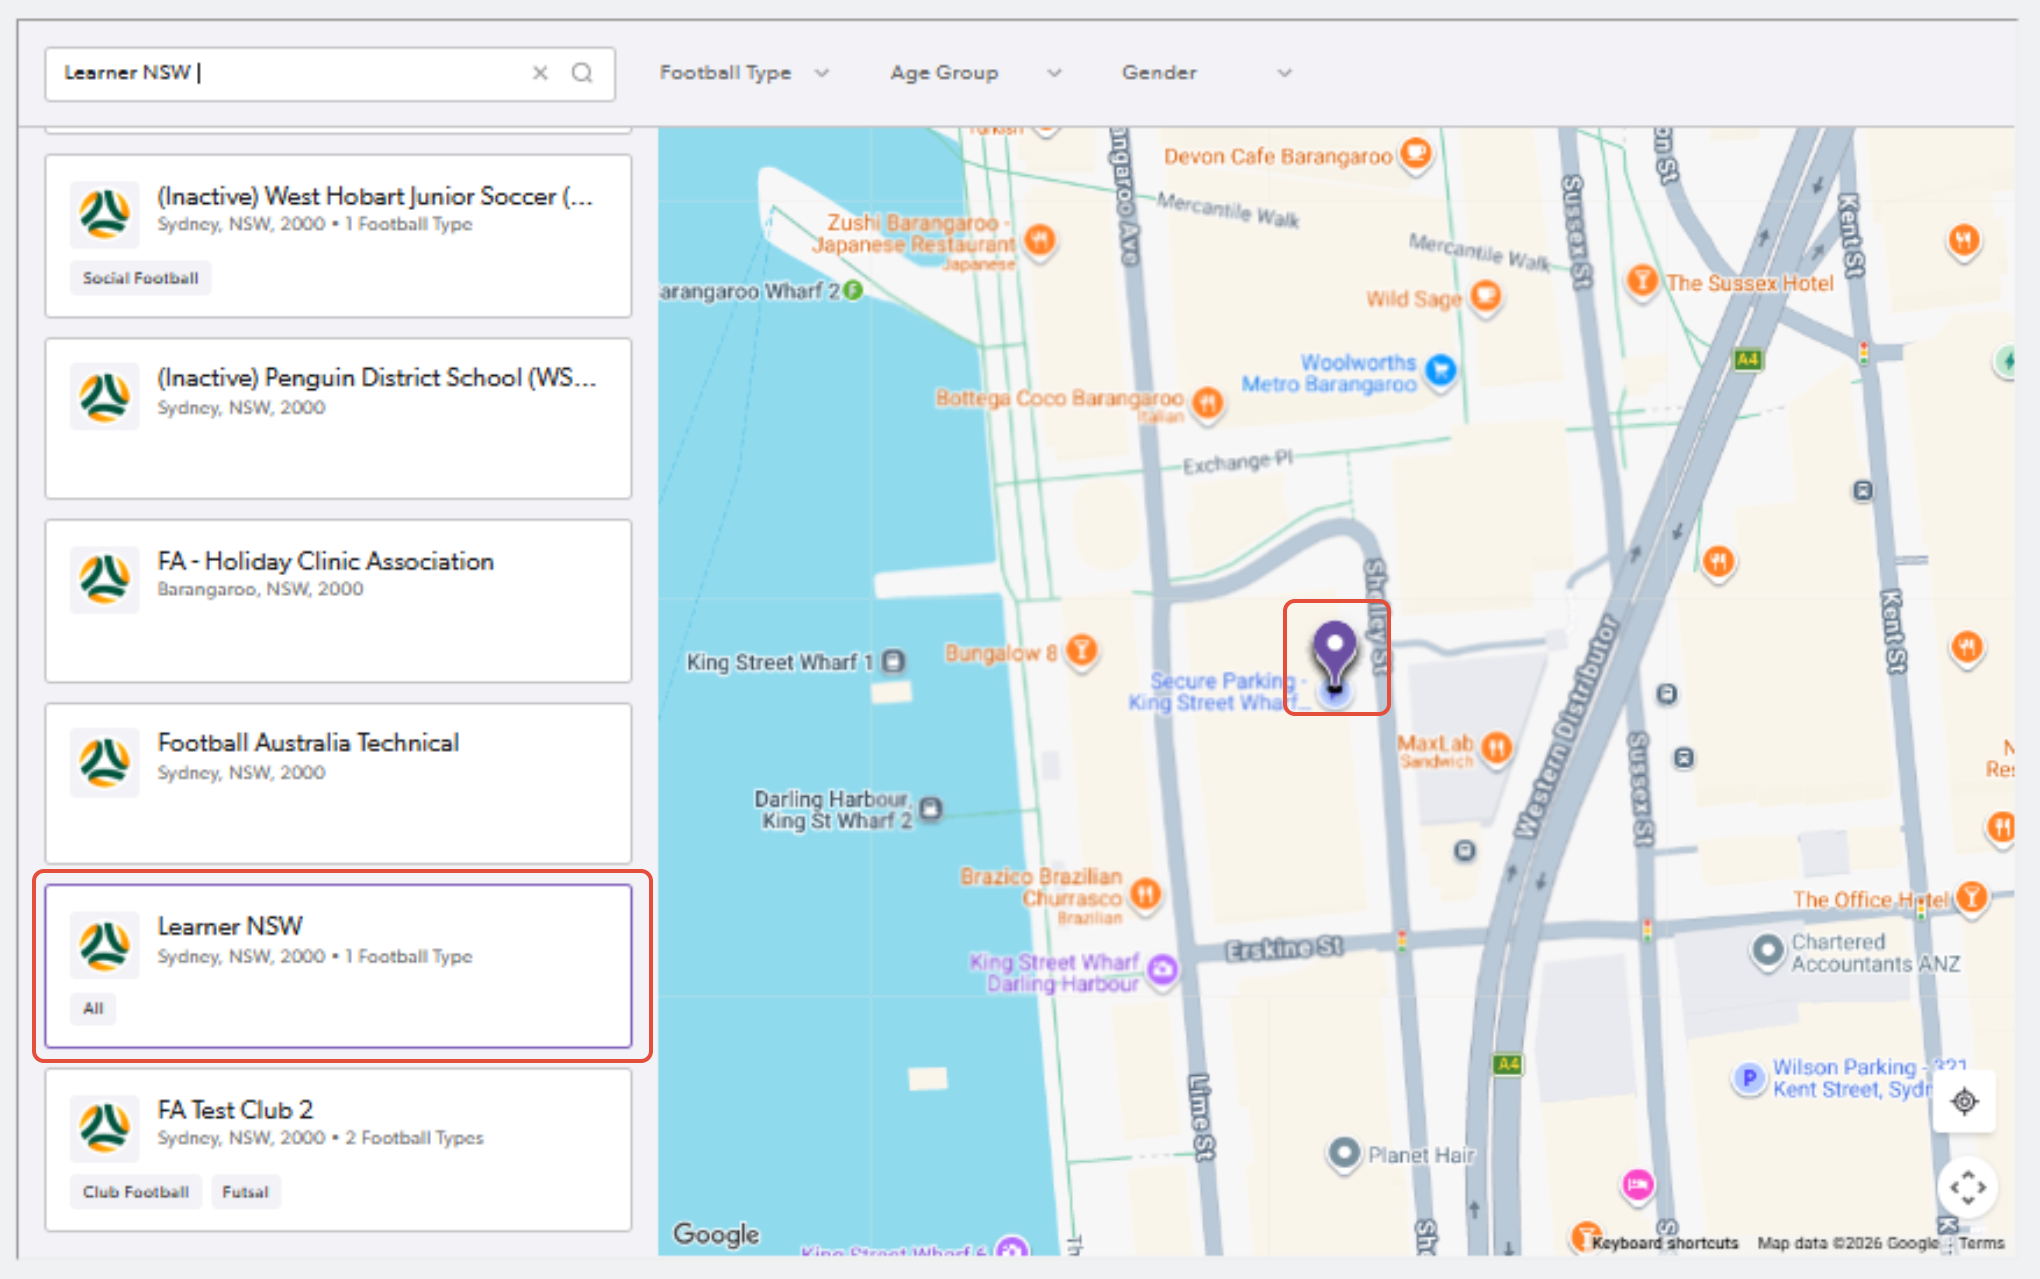Open the map camera controls button

point(1967,1188)
